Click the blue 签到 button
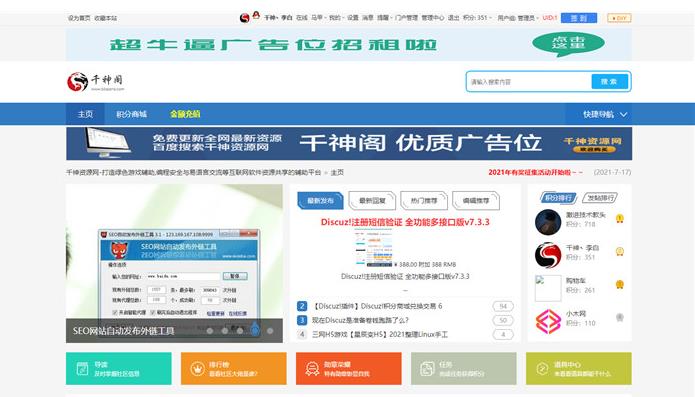Viewport: 695px width, 397px height. (x=578, y=18)
